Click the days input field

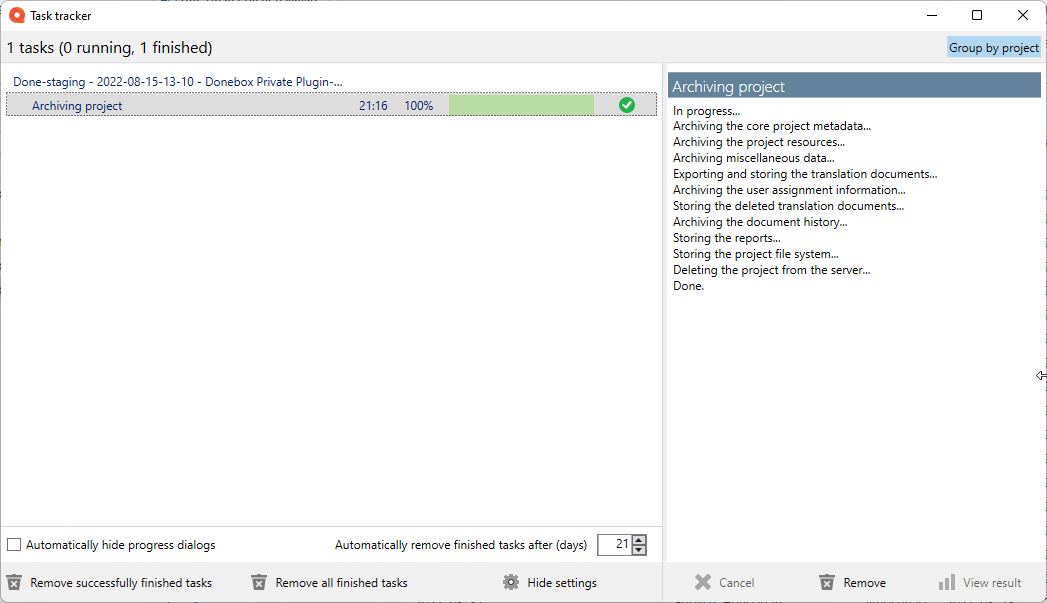[x=614, y=545]
